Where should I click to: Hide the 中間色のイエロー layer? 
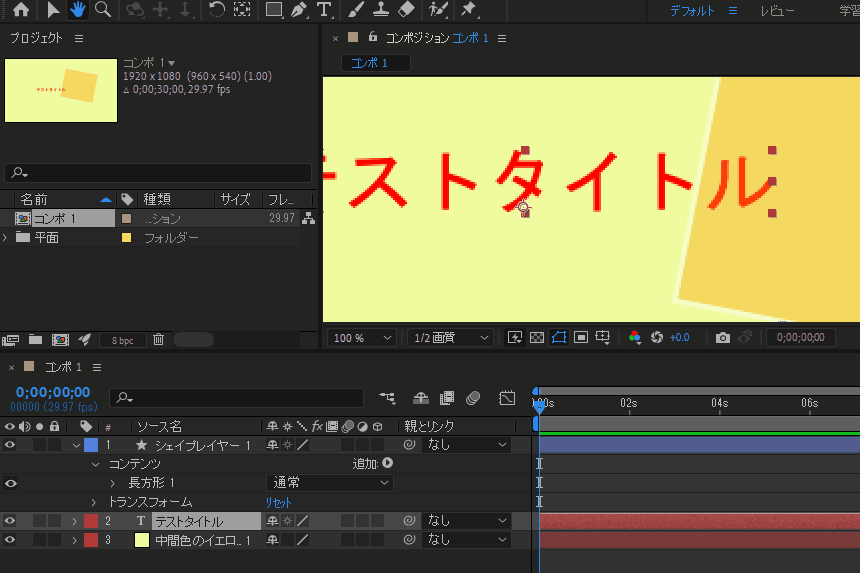(10, 540)
